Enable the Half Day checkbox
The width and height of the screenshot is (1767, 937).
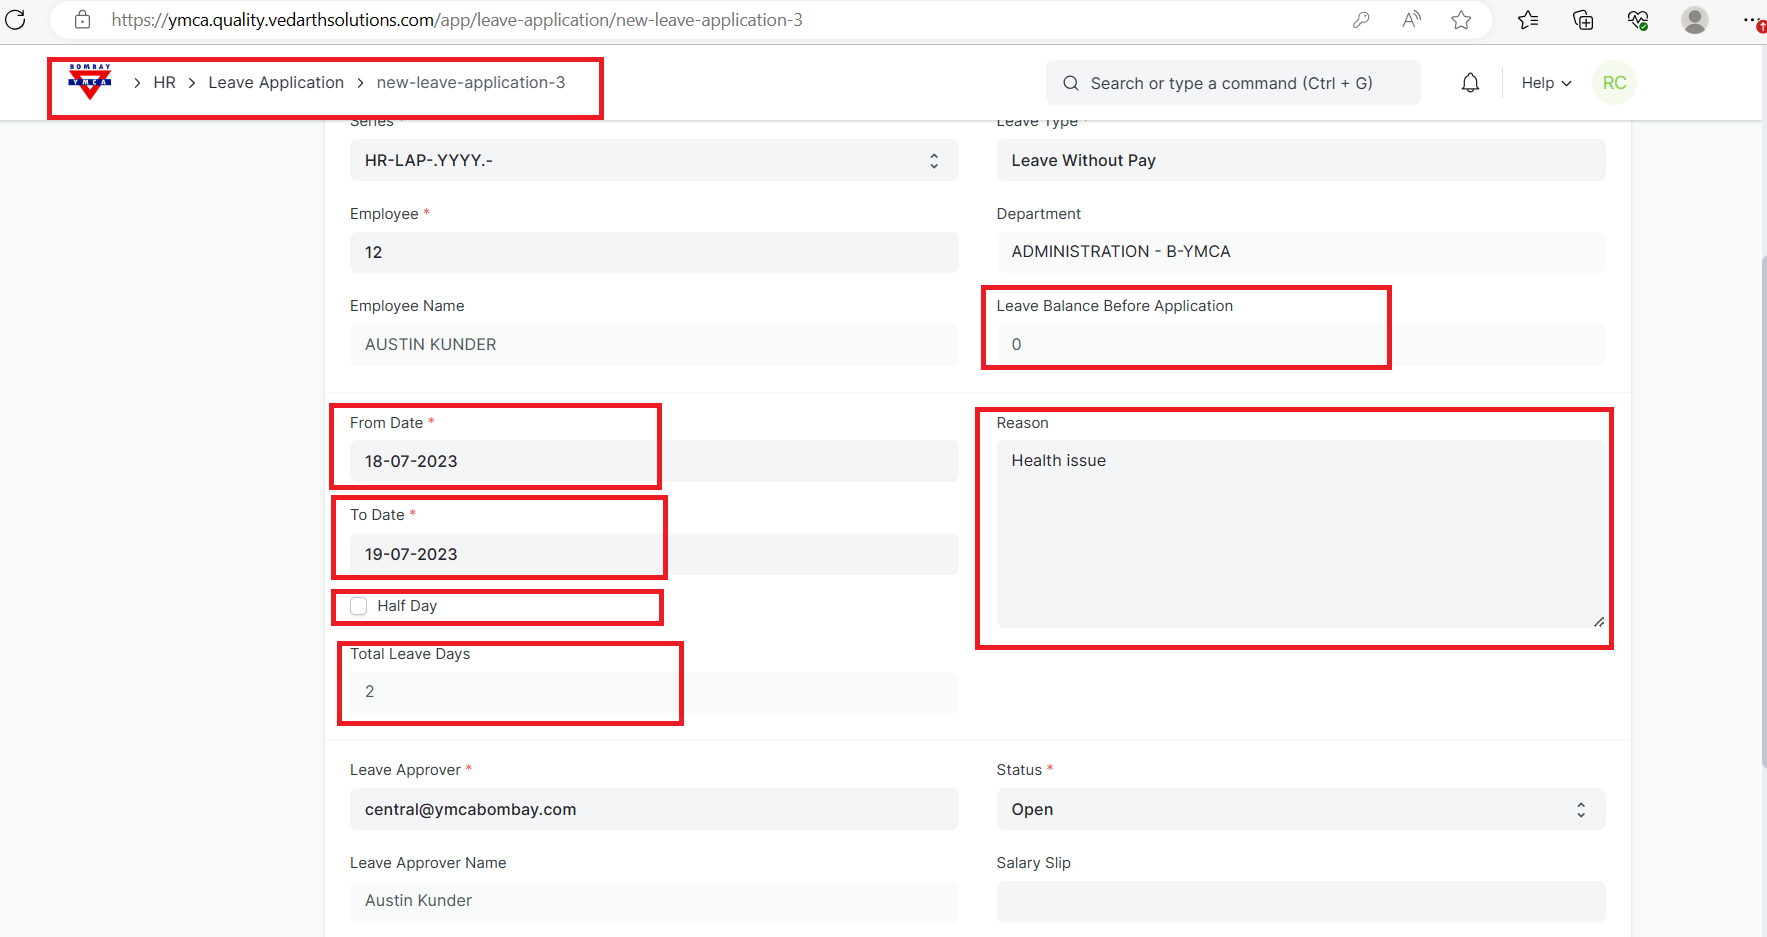coord(359,606)
